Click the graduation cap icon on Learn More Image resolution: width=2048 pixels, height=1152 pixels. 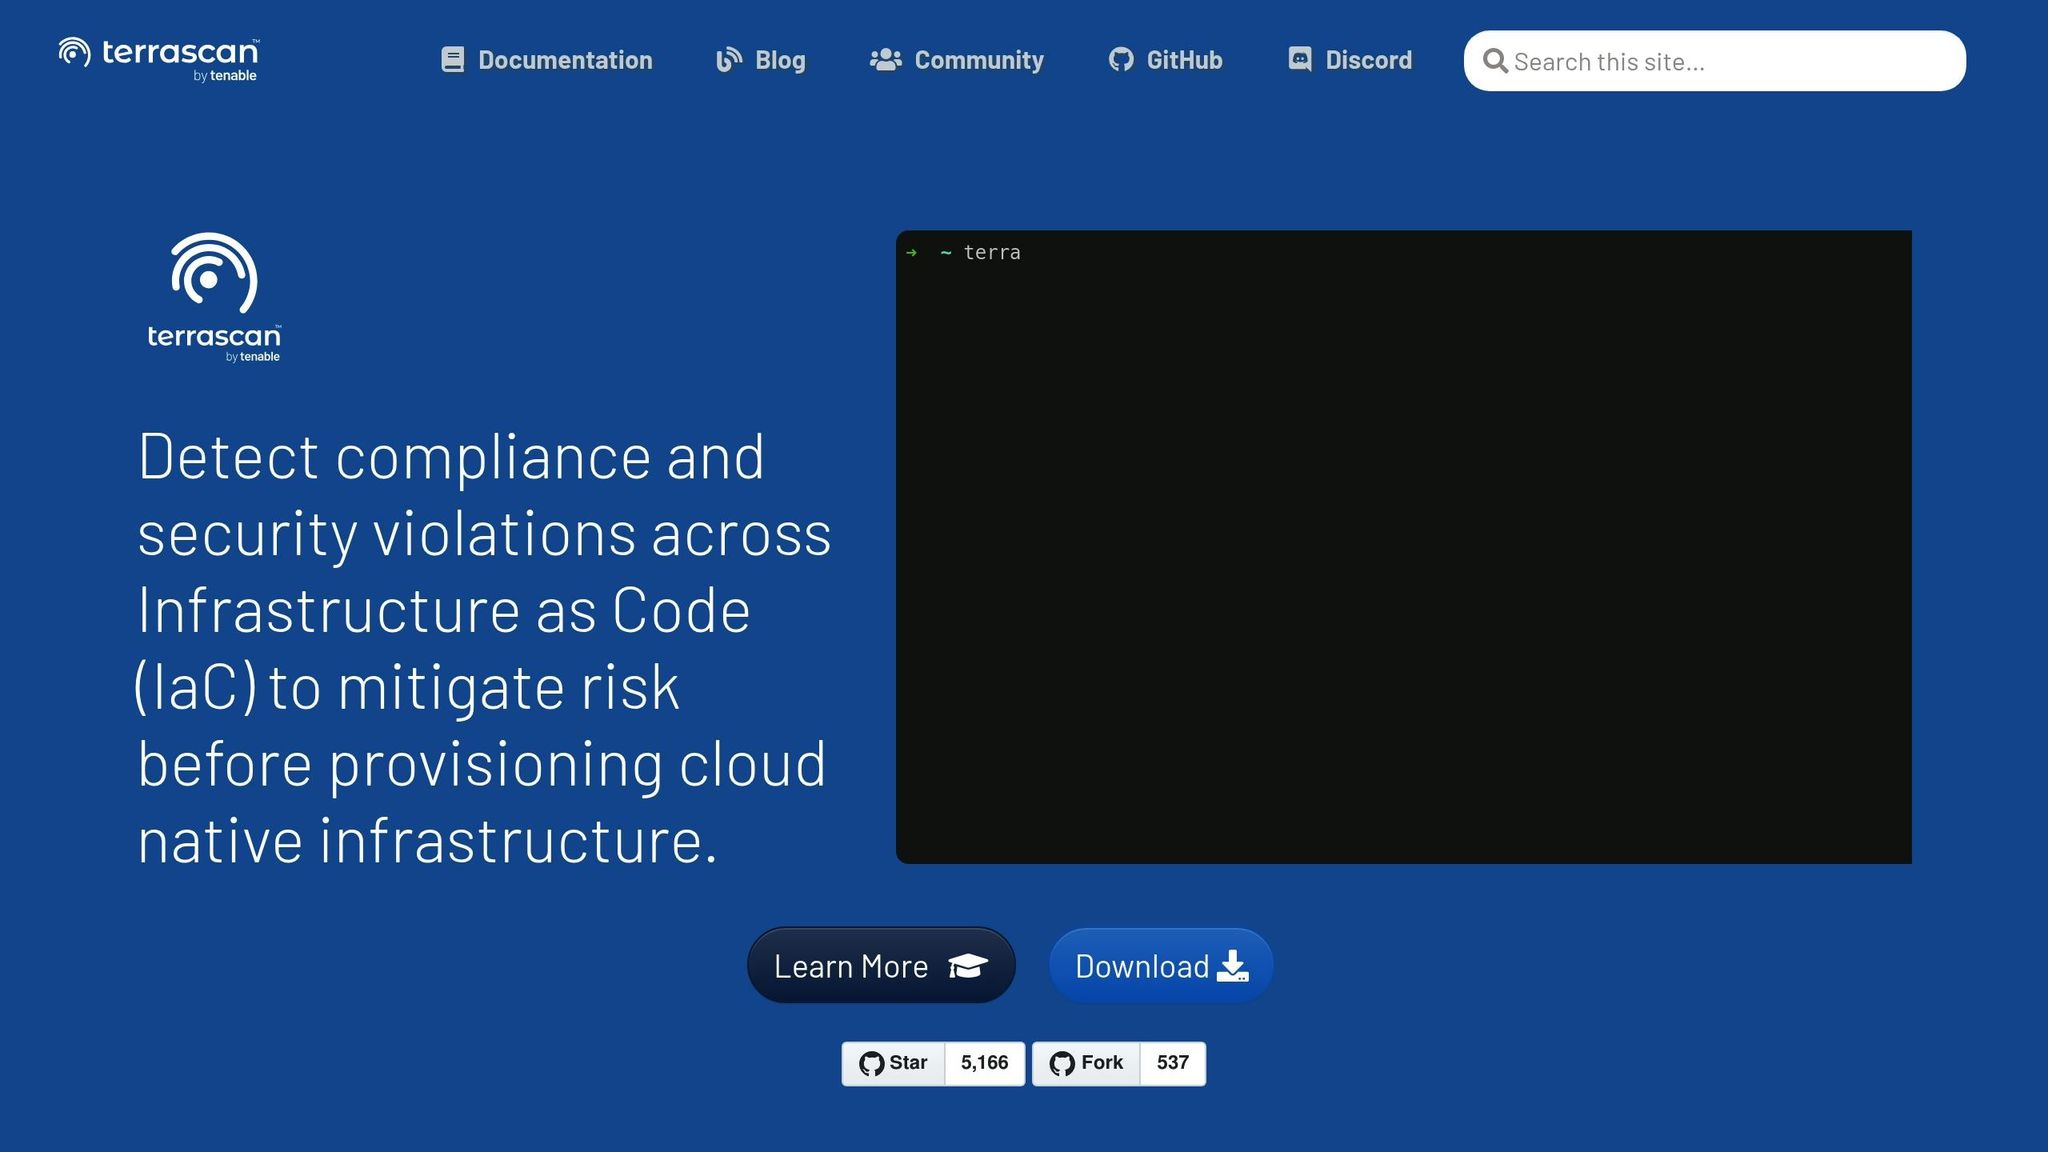pos(967,966)
